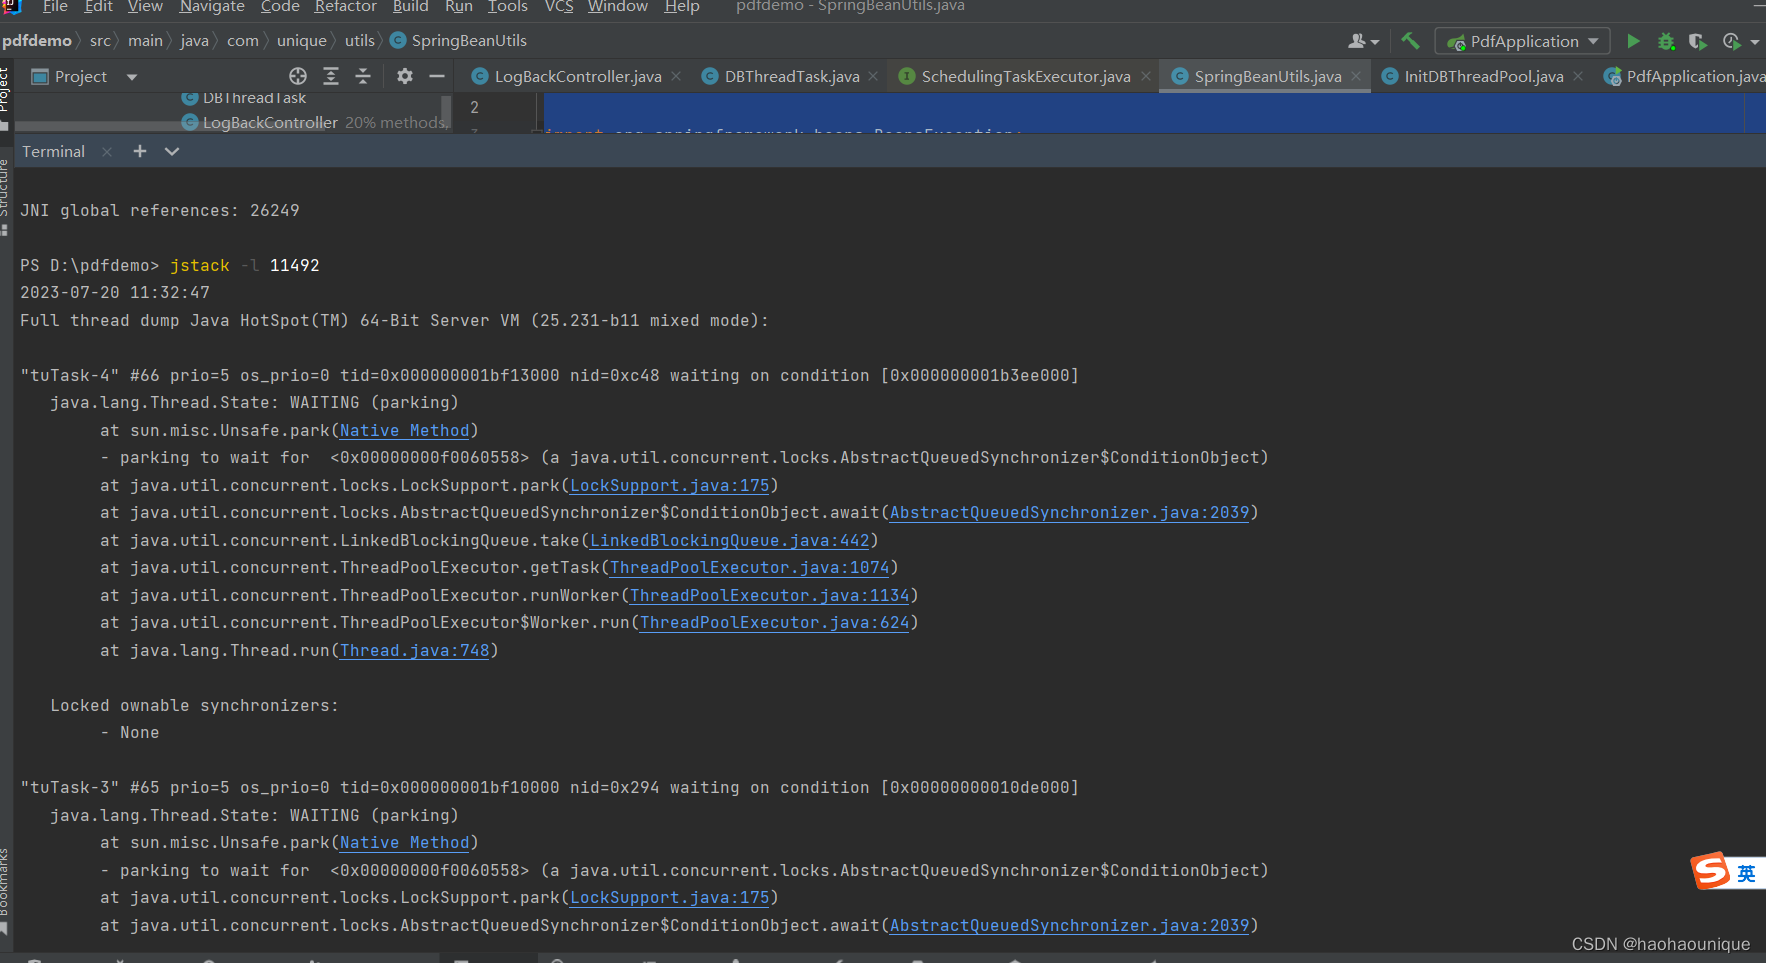The height and width of the screenshot is (963, 1766).
Task: Close the DBThreadTask.java editor tab
Action: click(873, 76)
